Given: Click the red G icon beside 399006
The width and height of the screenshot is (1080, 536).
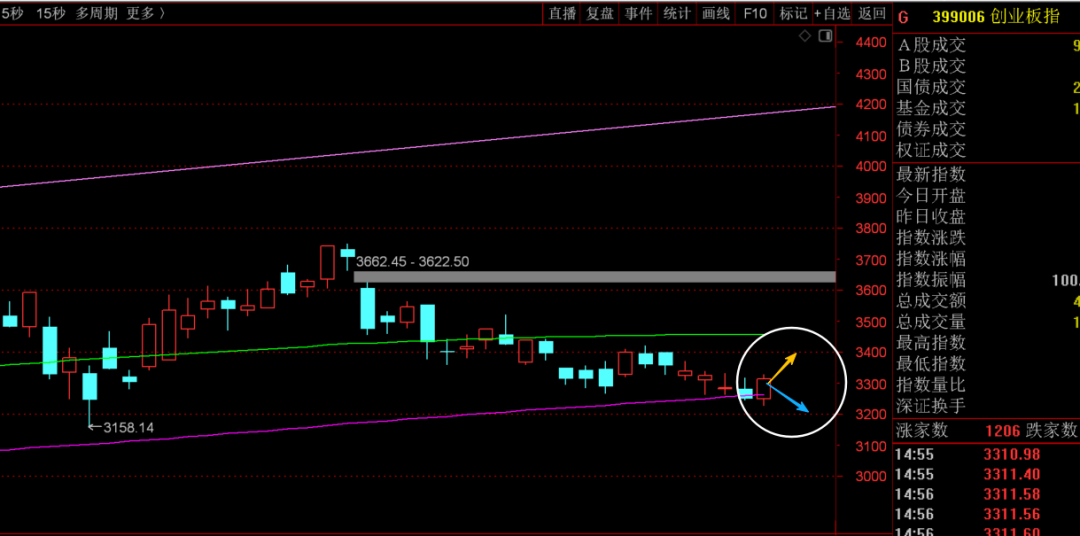Looking at the screenshot, I should 904,17.
